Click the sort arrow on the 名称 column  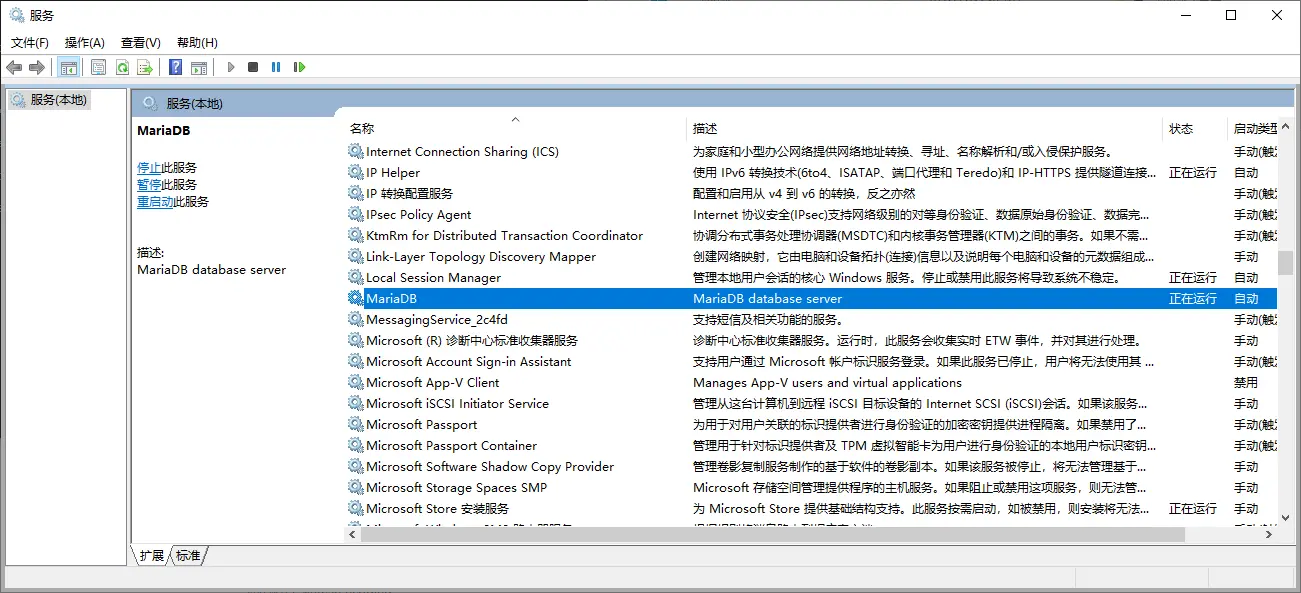(x=515, y=119)
